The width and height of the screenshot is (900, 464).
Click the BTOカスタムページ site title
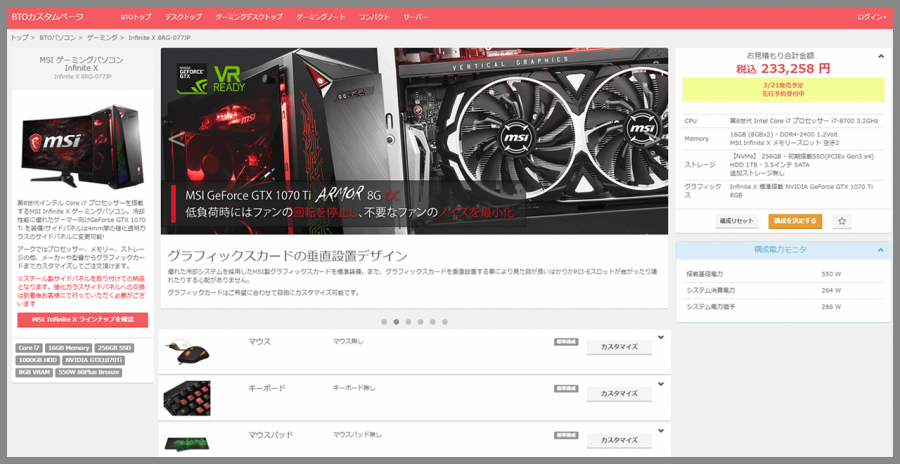tap(47, 17)
